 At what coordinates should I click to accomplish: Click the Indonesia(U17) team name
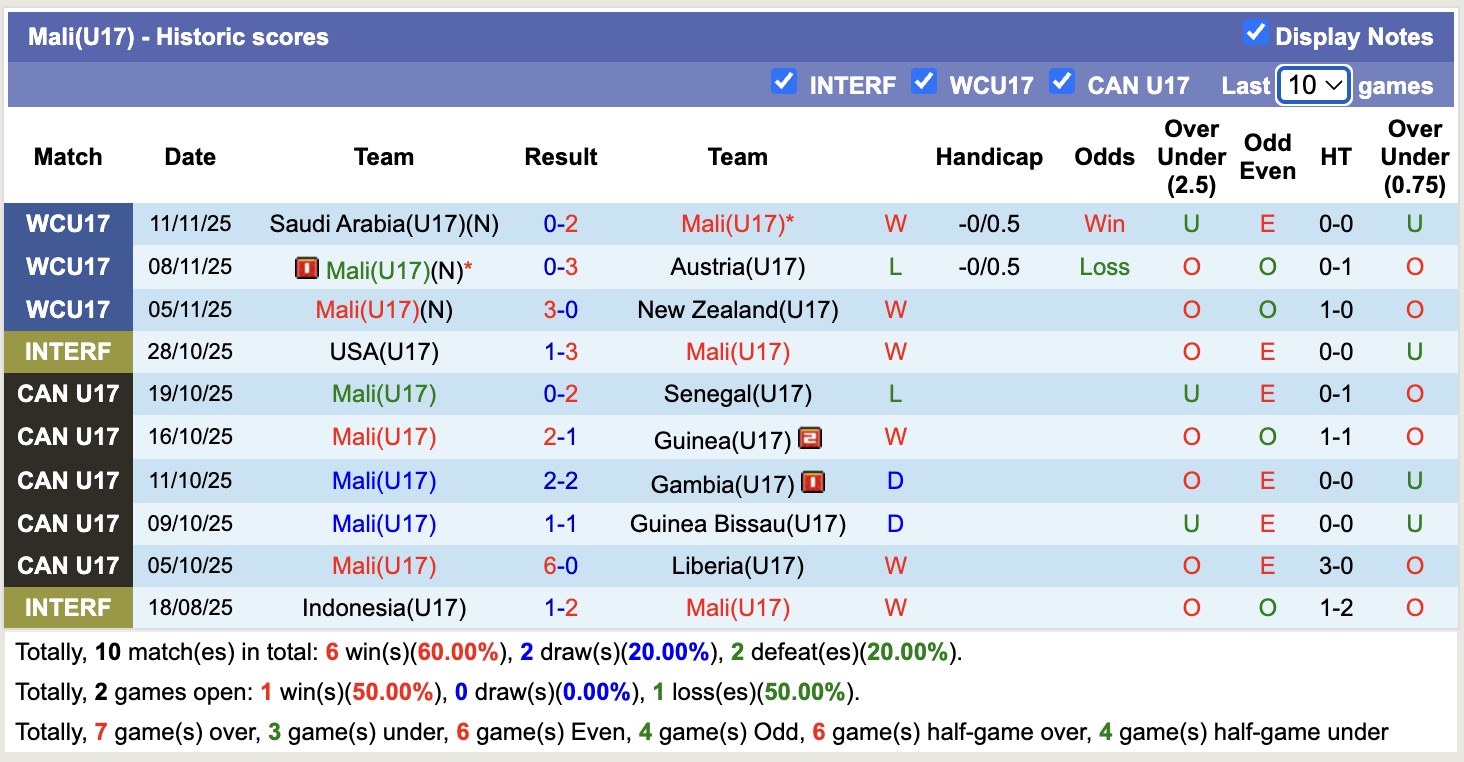[x=384, y=608]
